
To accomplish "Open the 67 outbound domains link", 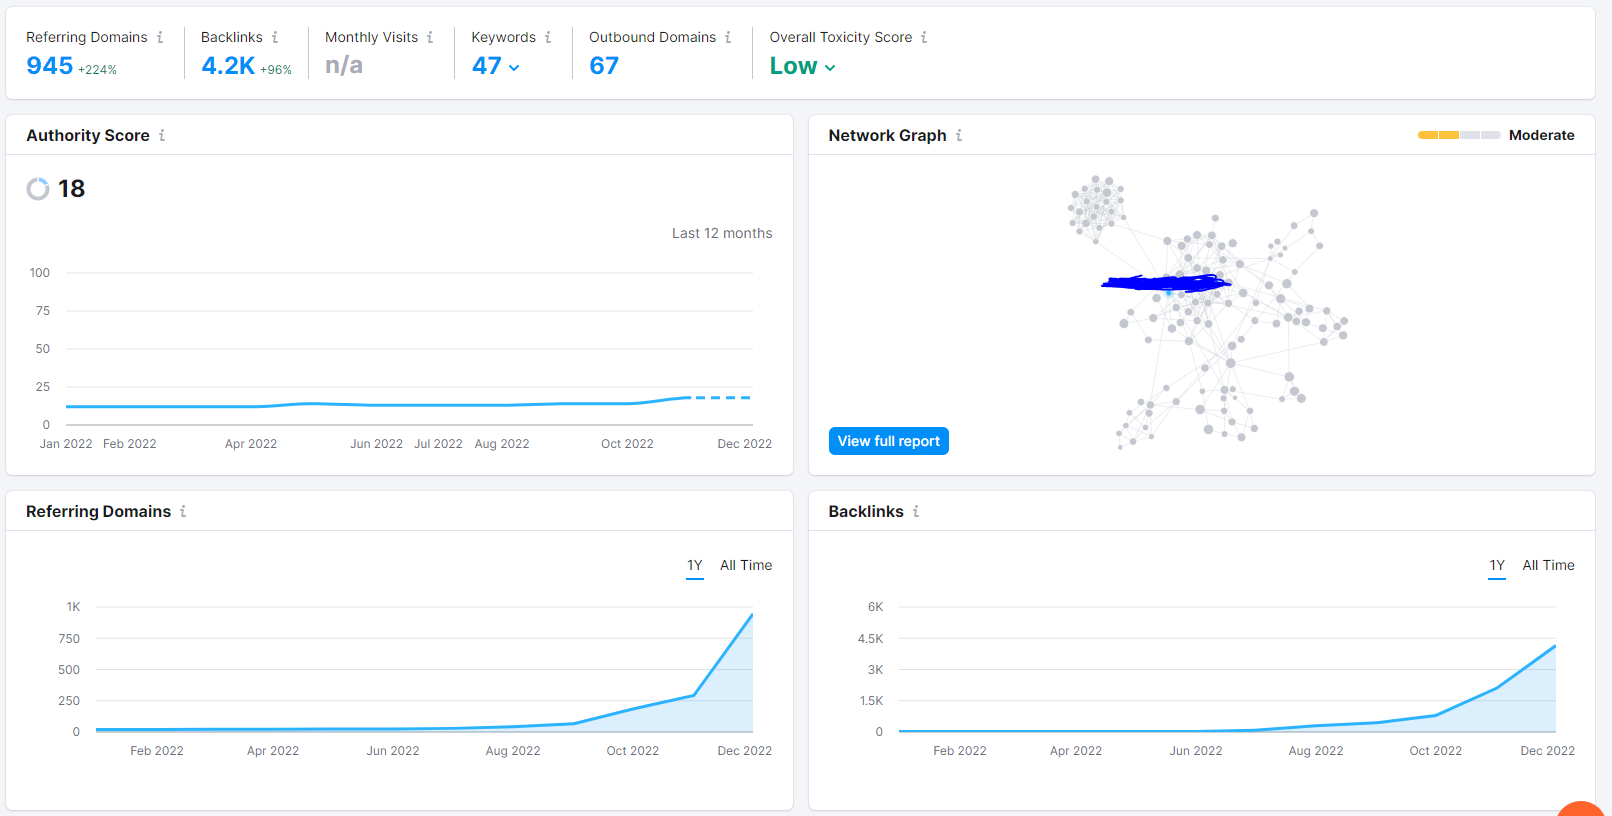I will [604, 66].
